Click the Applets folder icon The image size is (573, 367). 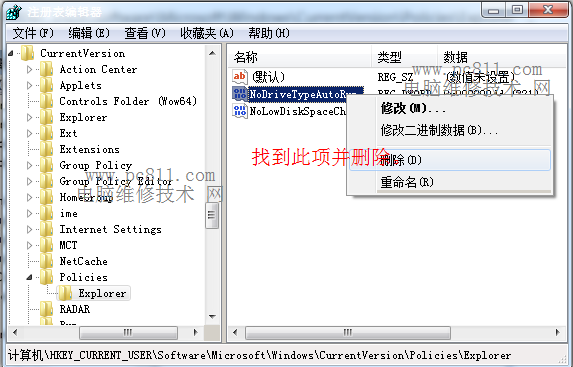[x=46, y=86]
